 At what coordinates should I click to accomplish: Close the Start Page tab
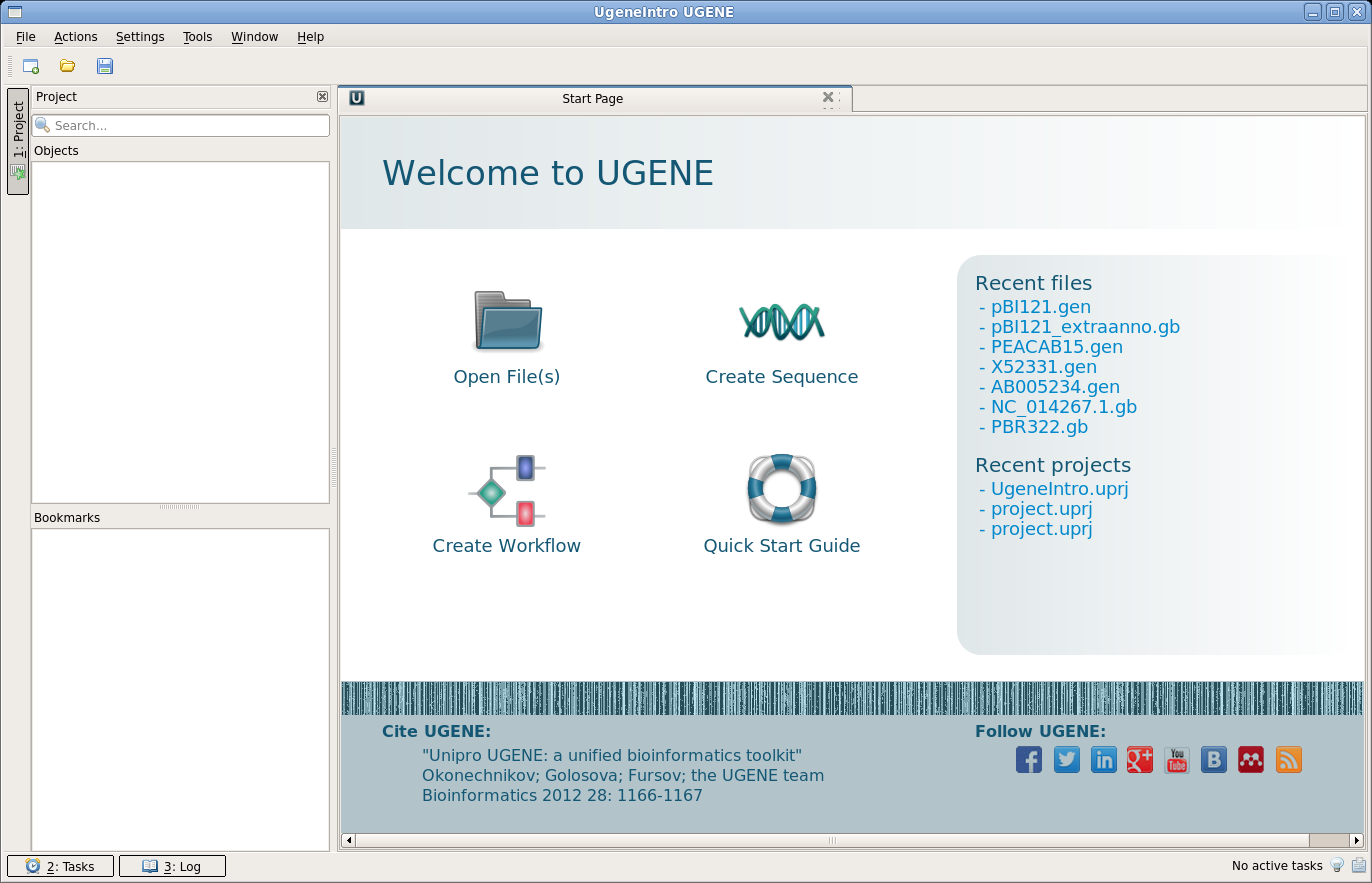(x=828, y=97)
